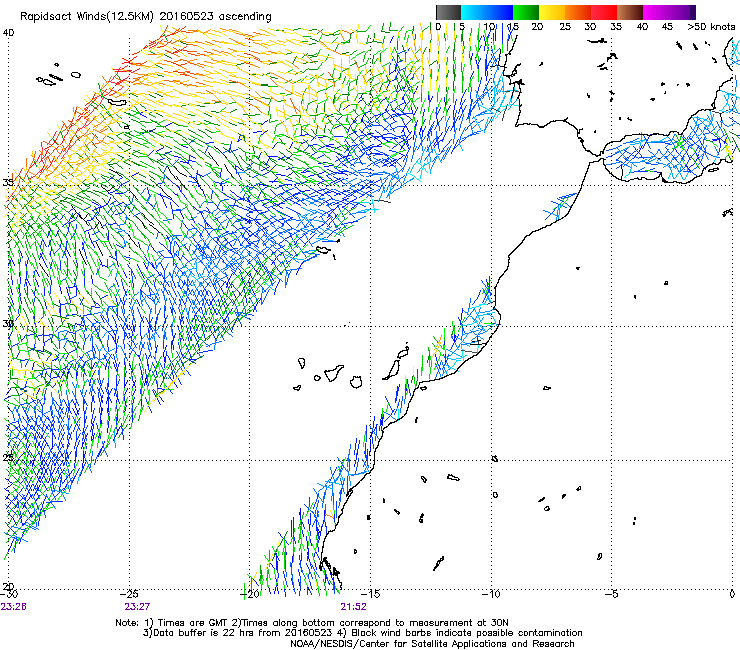Click the '45' legend scale label
Image resolution: width=740 pixels, height=650 pixels.
[667, 27]
